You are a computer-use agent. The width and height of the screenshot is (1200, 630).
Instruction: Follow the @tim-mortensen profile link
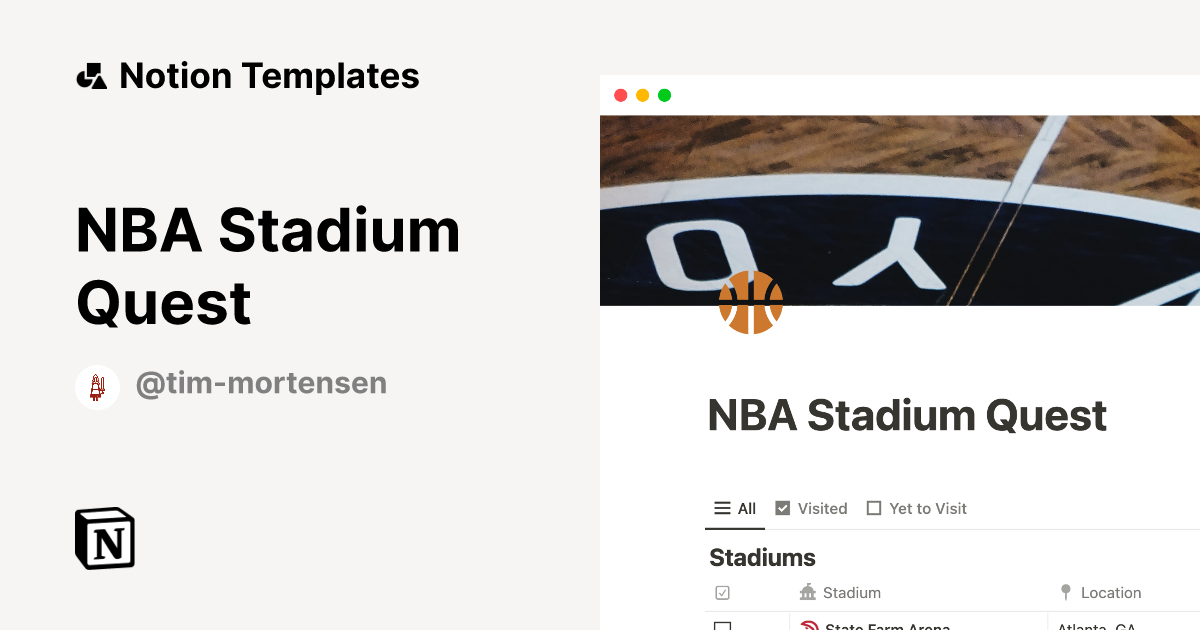coord(261,383)
